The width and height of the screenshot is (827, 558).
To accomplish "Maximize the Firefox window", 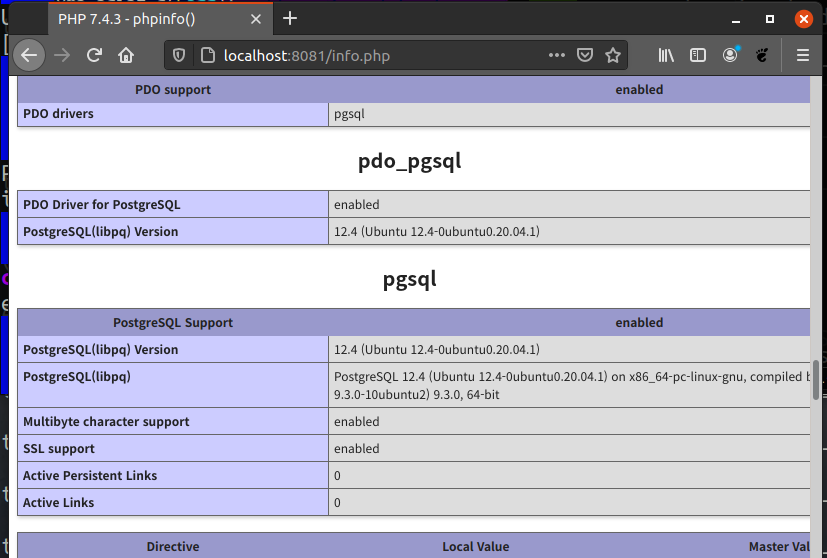I will [770, 19].
